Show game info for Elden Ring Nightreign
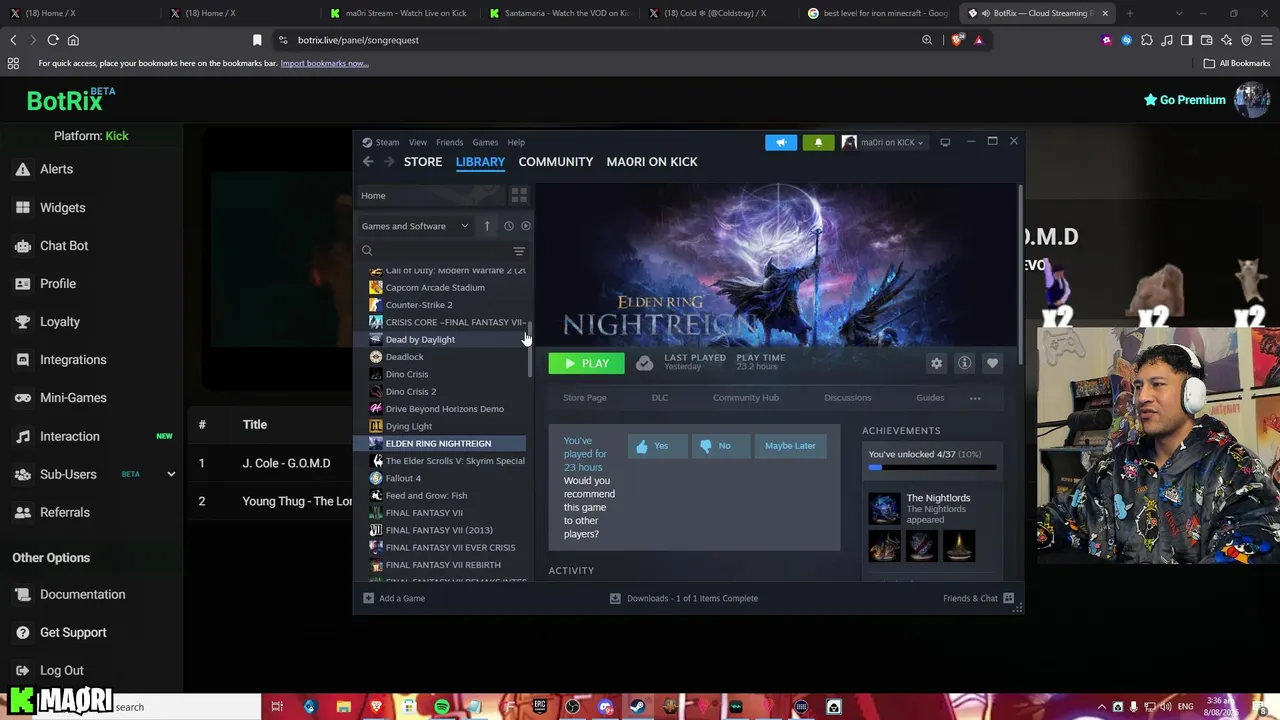The height and width of the screenshot is (720, 1280). tap(964, 363)
